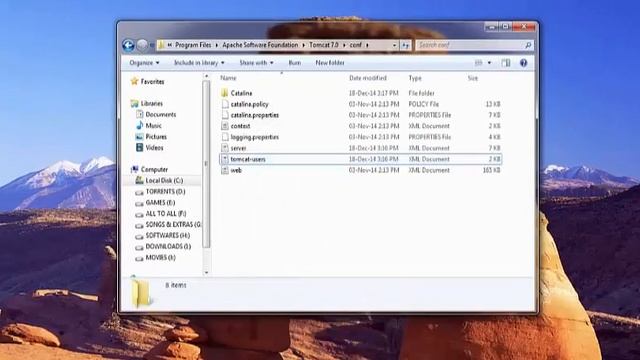The image size is (640, 360).
Task: Click the Burn toolbar button
Action: pyautogui.click(x=294, y=63)
